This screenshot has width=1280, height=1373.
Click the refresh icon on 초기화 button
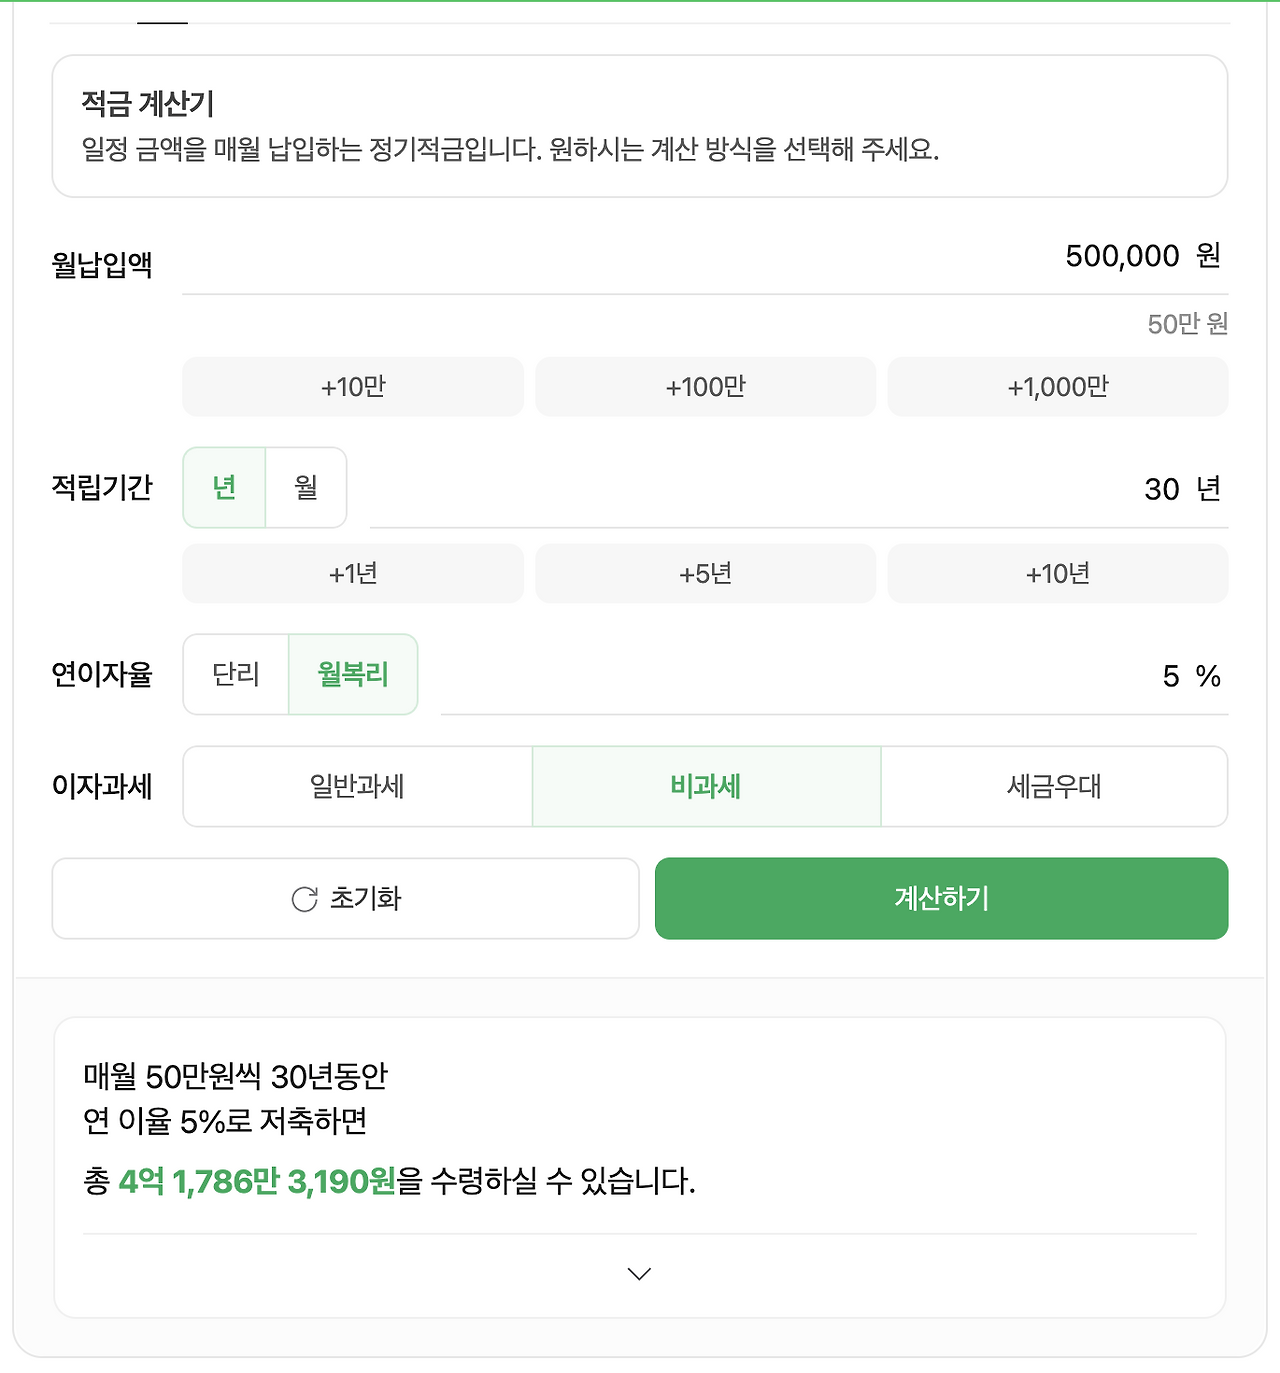[305, 898]
